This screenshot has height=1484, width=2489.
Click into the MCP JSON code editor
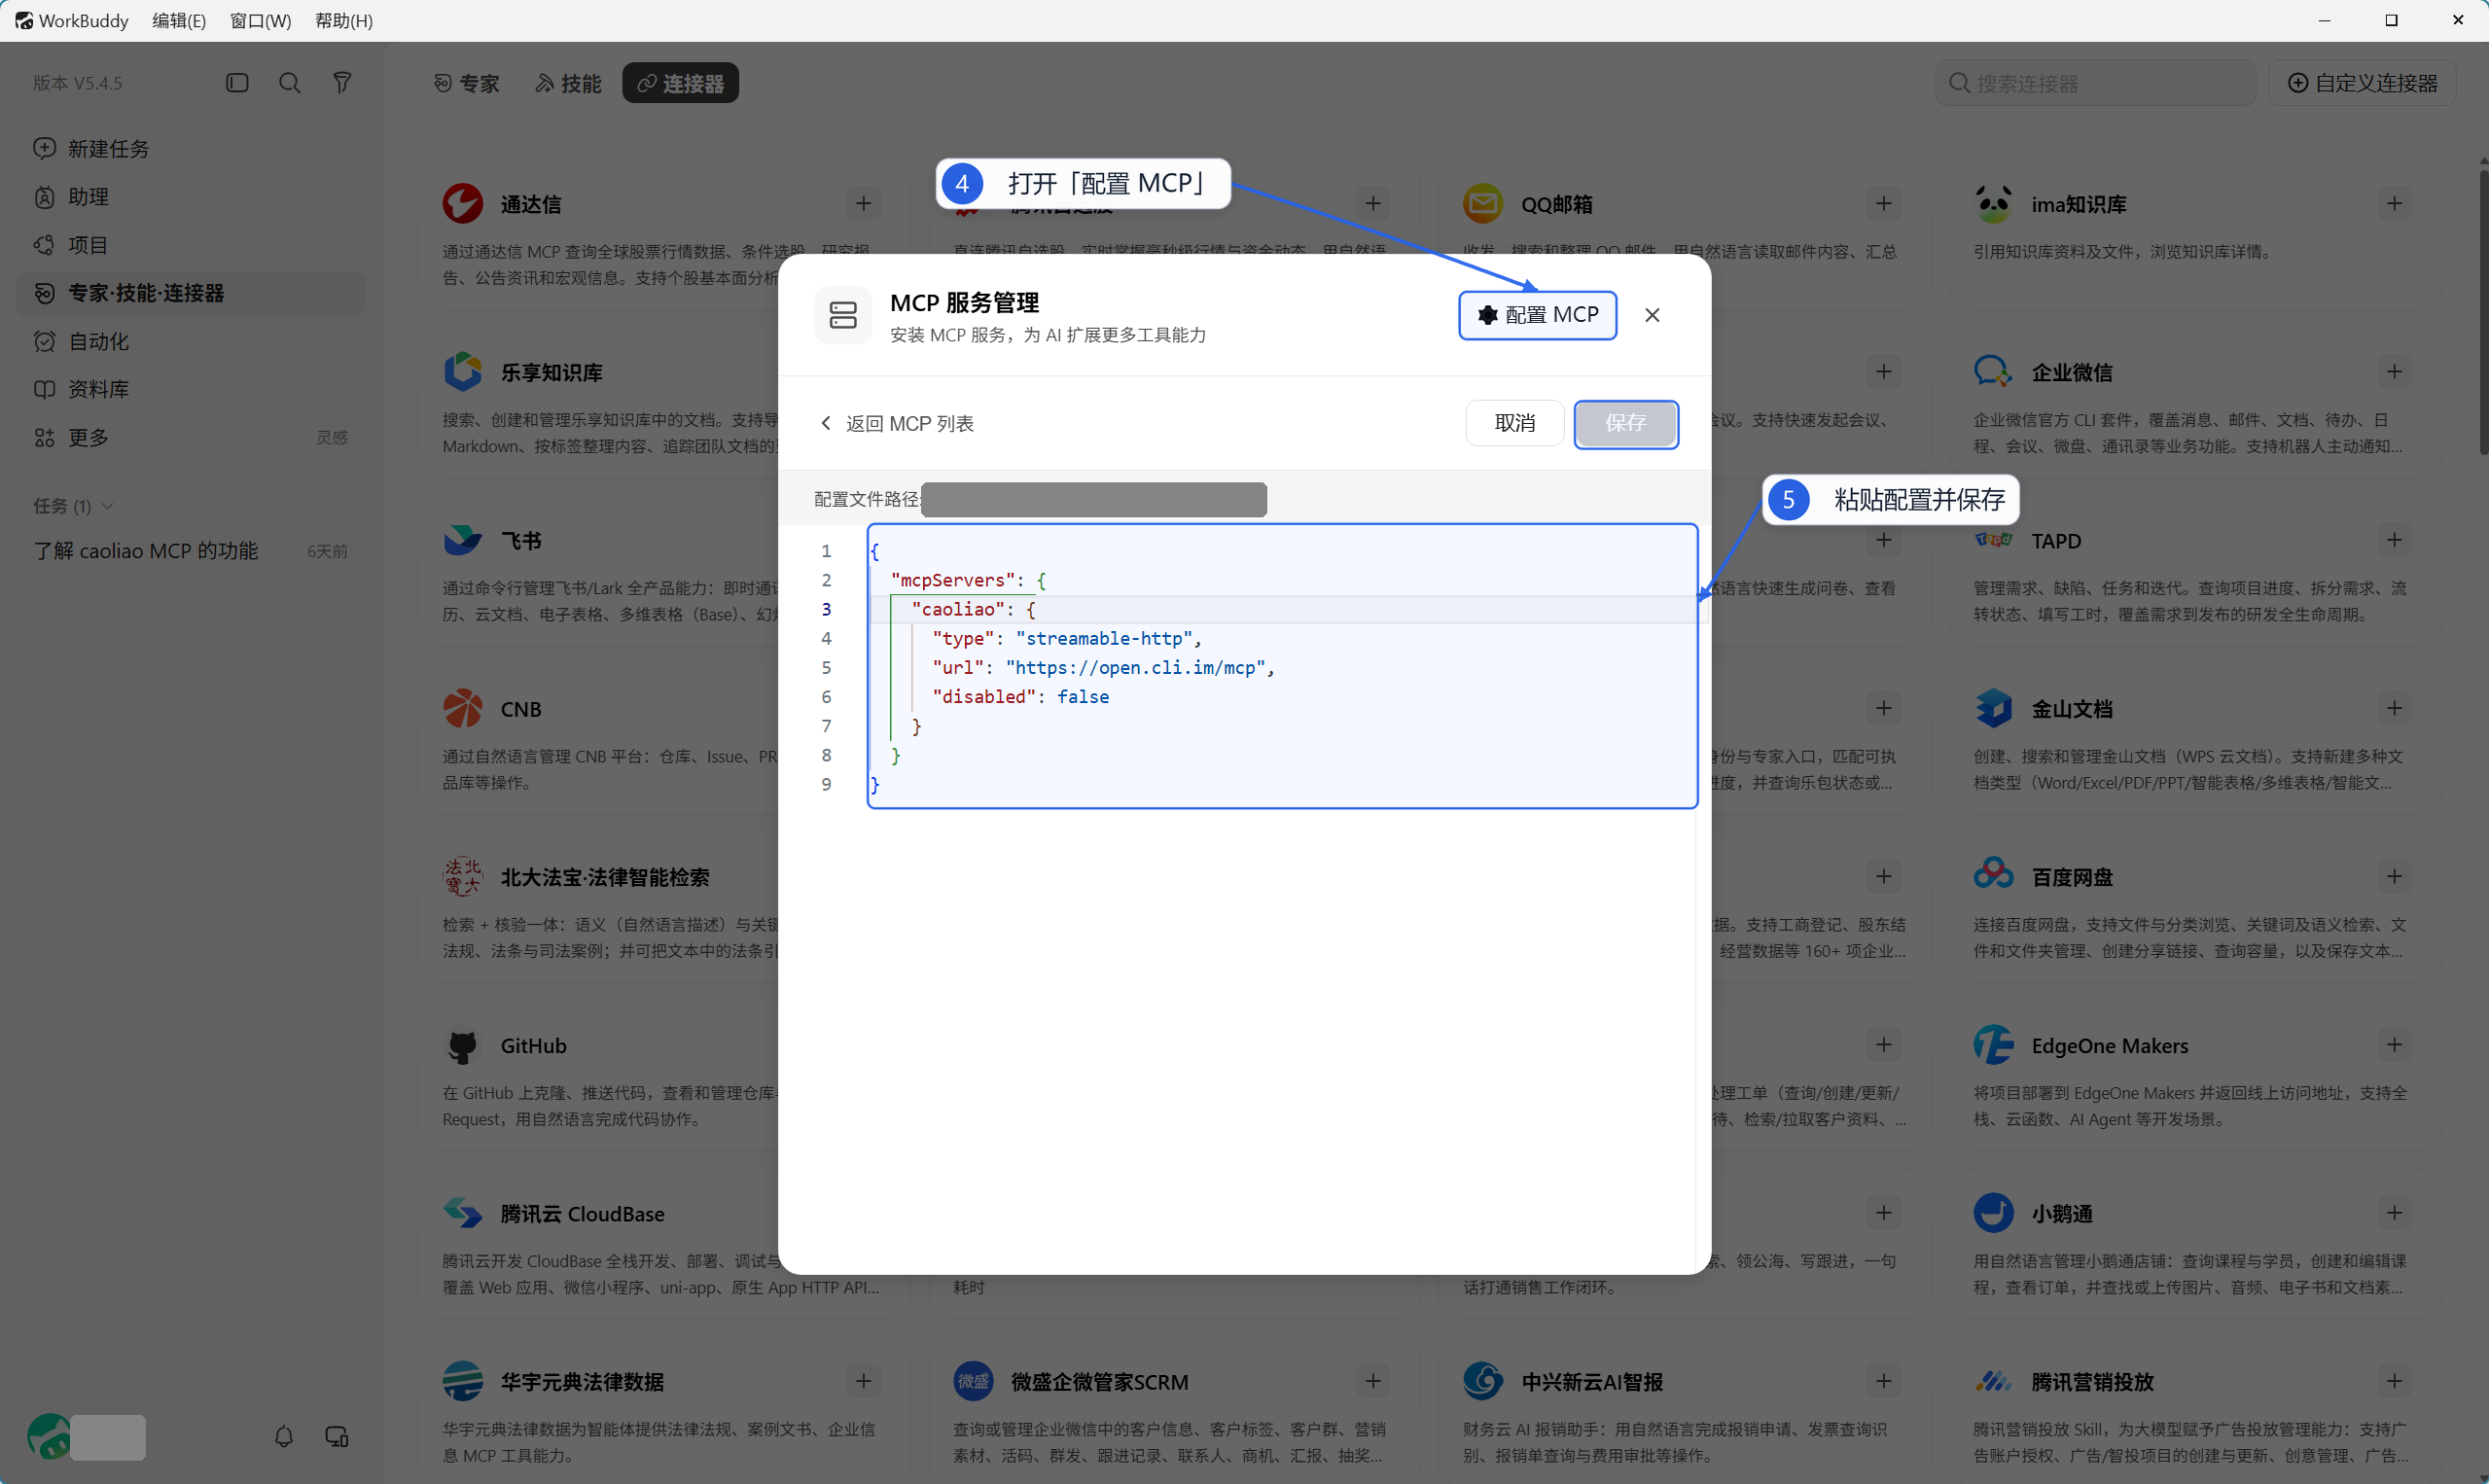(1283, 666)
